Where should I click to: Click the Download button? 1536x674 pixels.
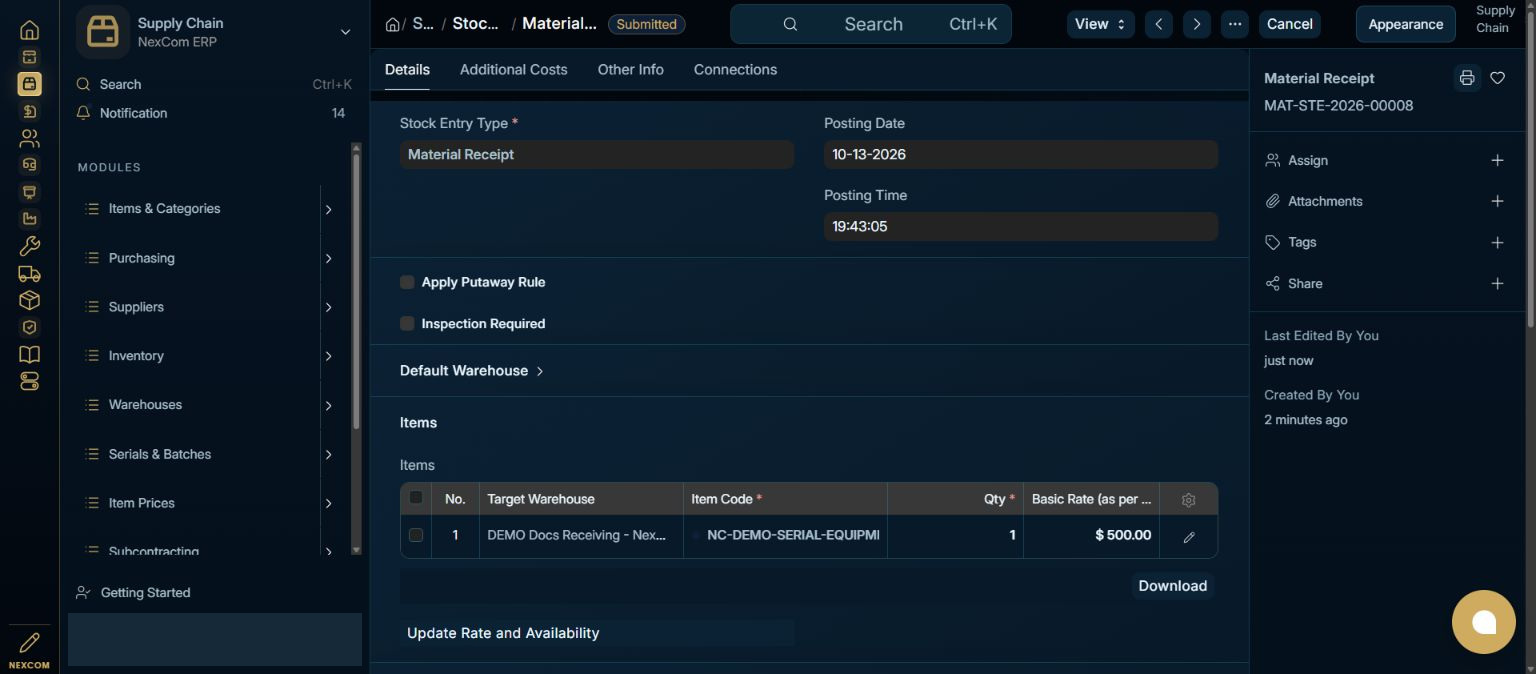click(1172, 586)
